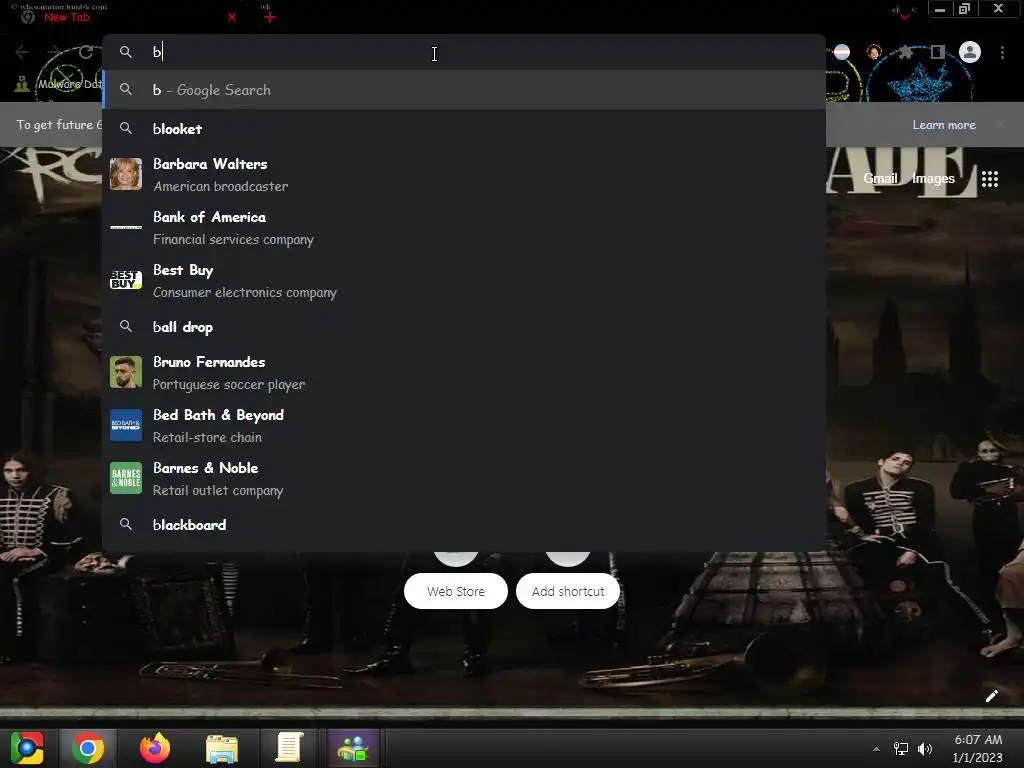Open the Chrome profile avatar
Screen dimensions: 1024x768
pyautogui.click(x=970, y=52)
